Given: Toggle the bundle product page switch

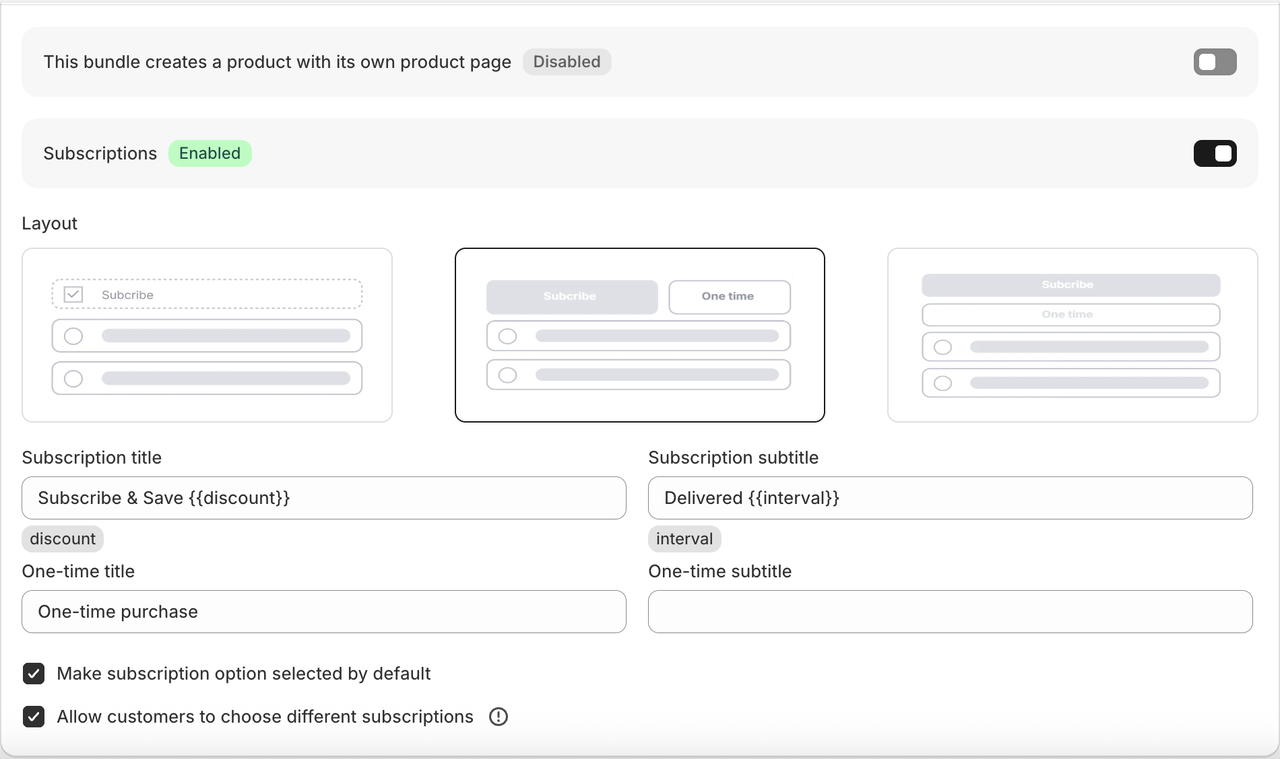Looking at the screenshot, I should [x=1214, y=62].
